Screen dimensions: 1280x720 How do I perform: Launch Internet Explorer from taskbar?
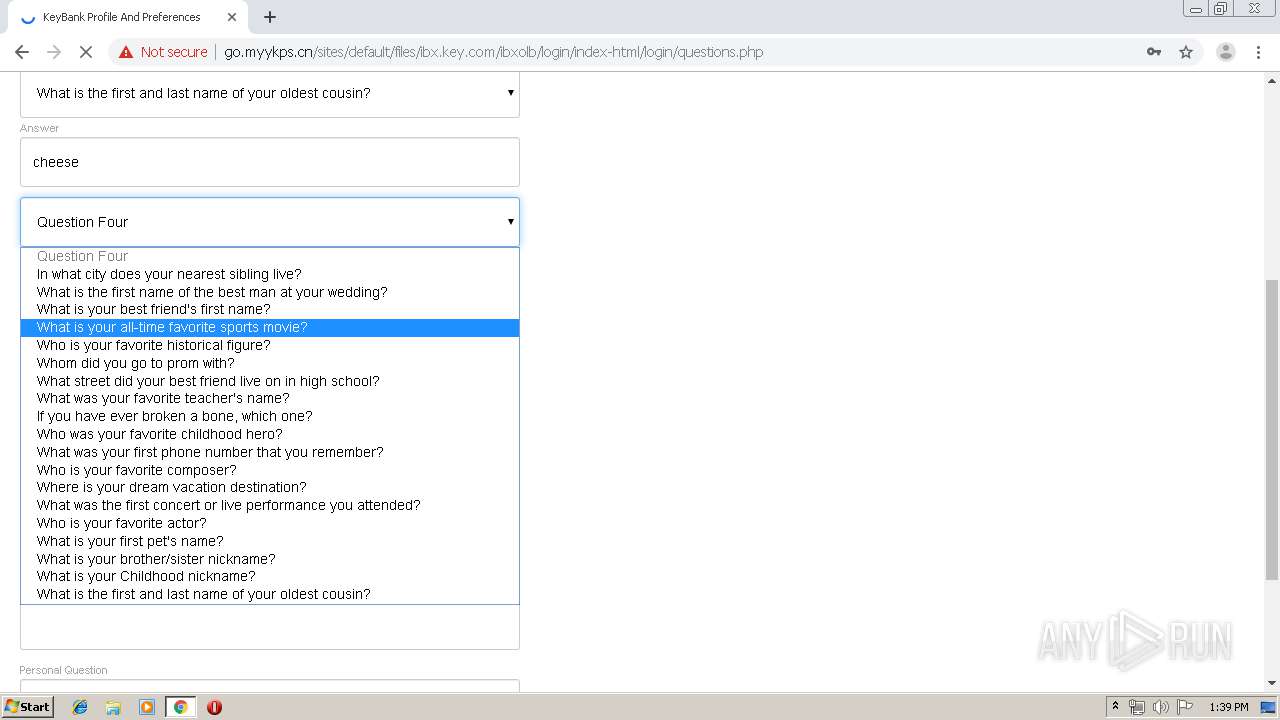click(80, 707)
